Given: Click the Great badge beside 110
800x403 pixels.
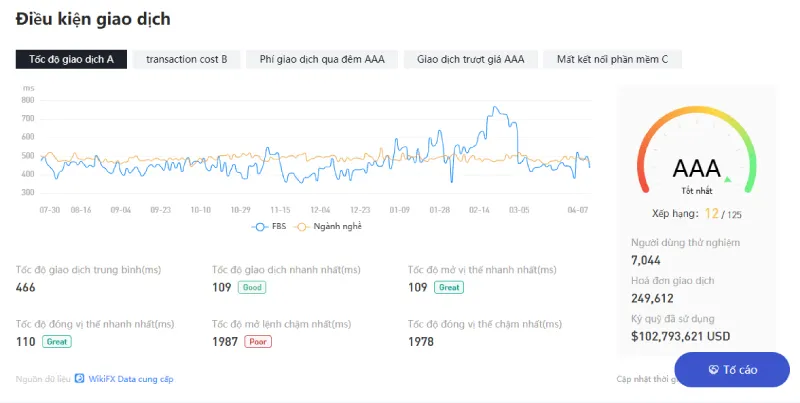Looking at the screenshot, I should (x=57, y=342).
